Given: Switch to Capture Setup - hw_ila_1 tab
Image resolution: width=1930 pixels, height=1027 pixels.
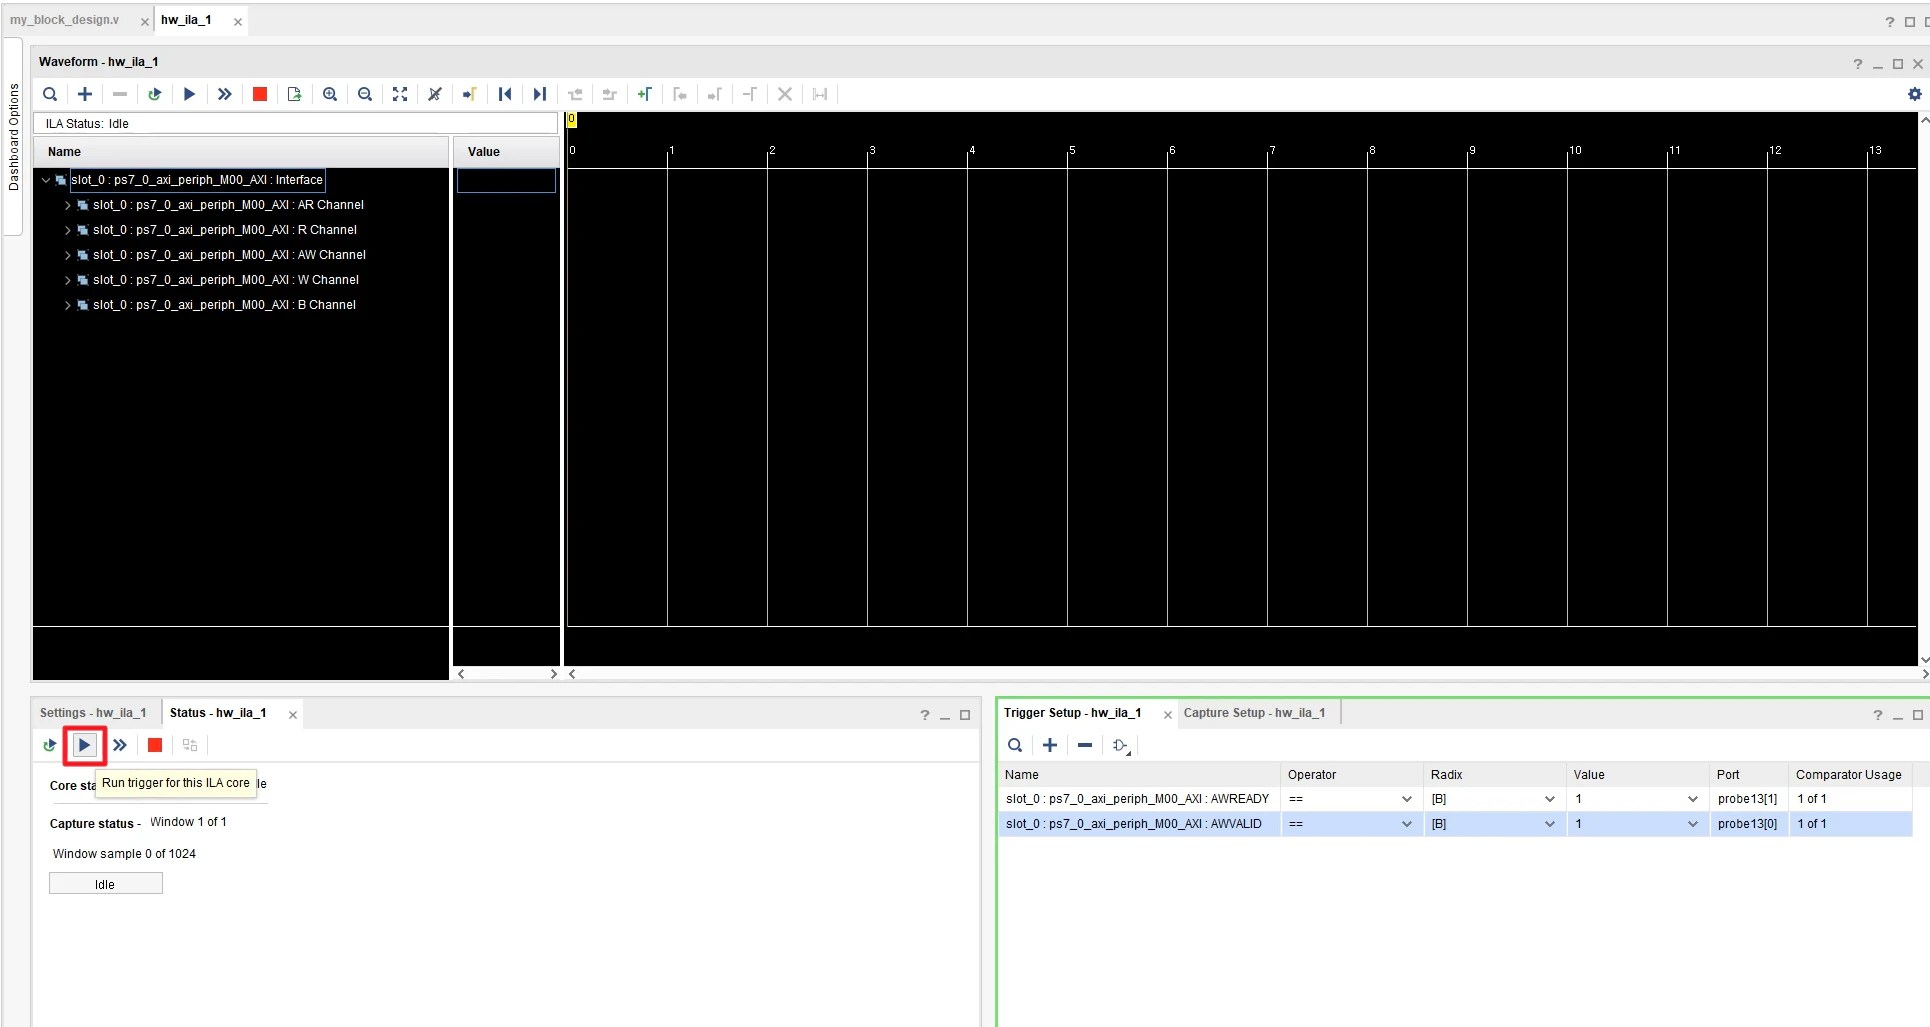Looking at the screenshot, I should 1254,713.
